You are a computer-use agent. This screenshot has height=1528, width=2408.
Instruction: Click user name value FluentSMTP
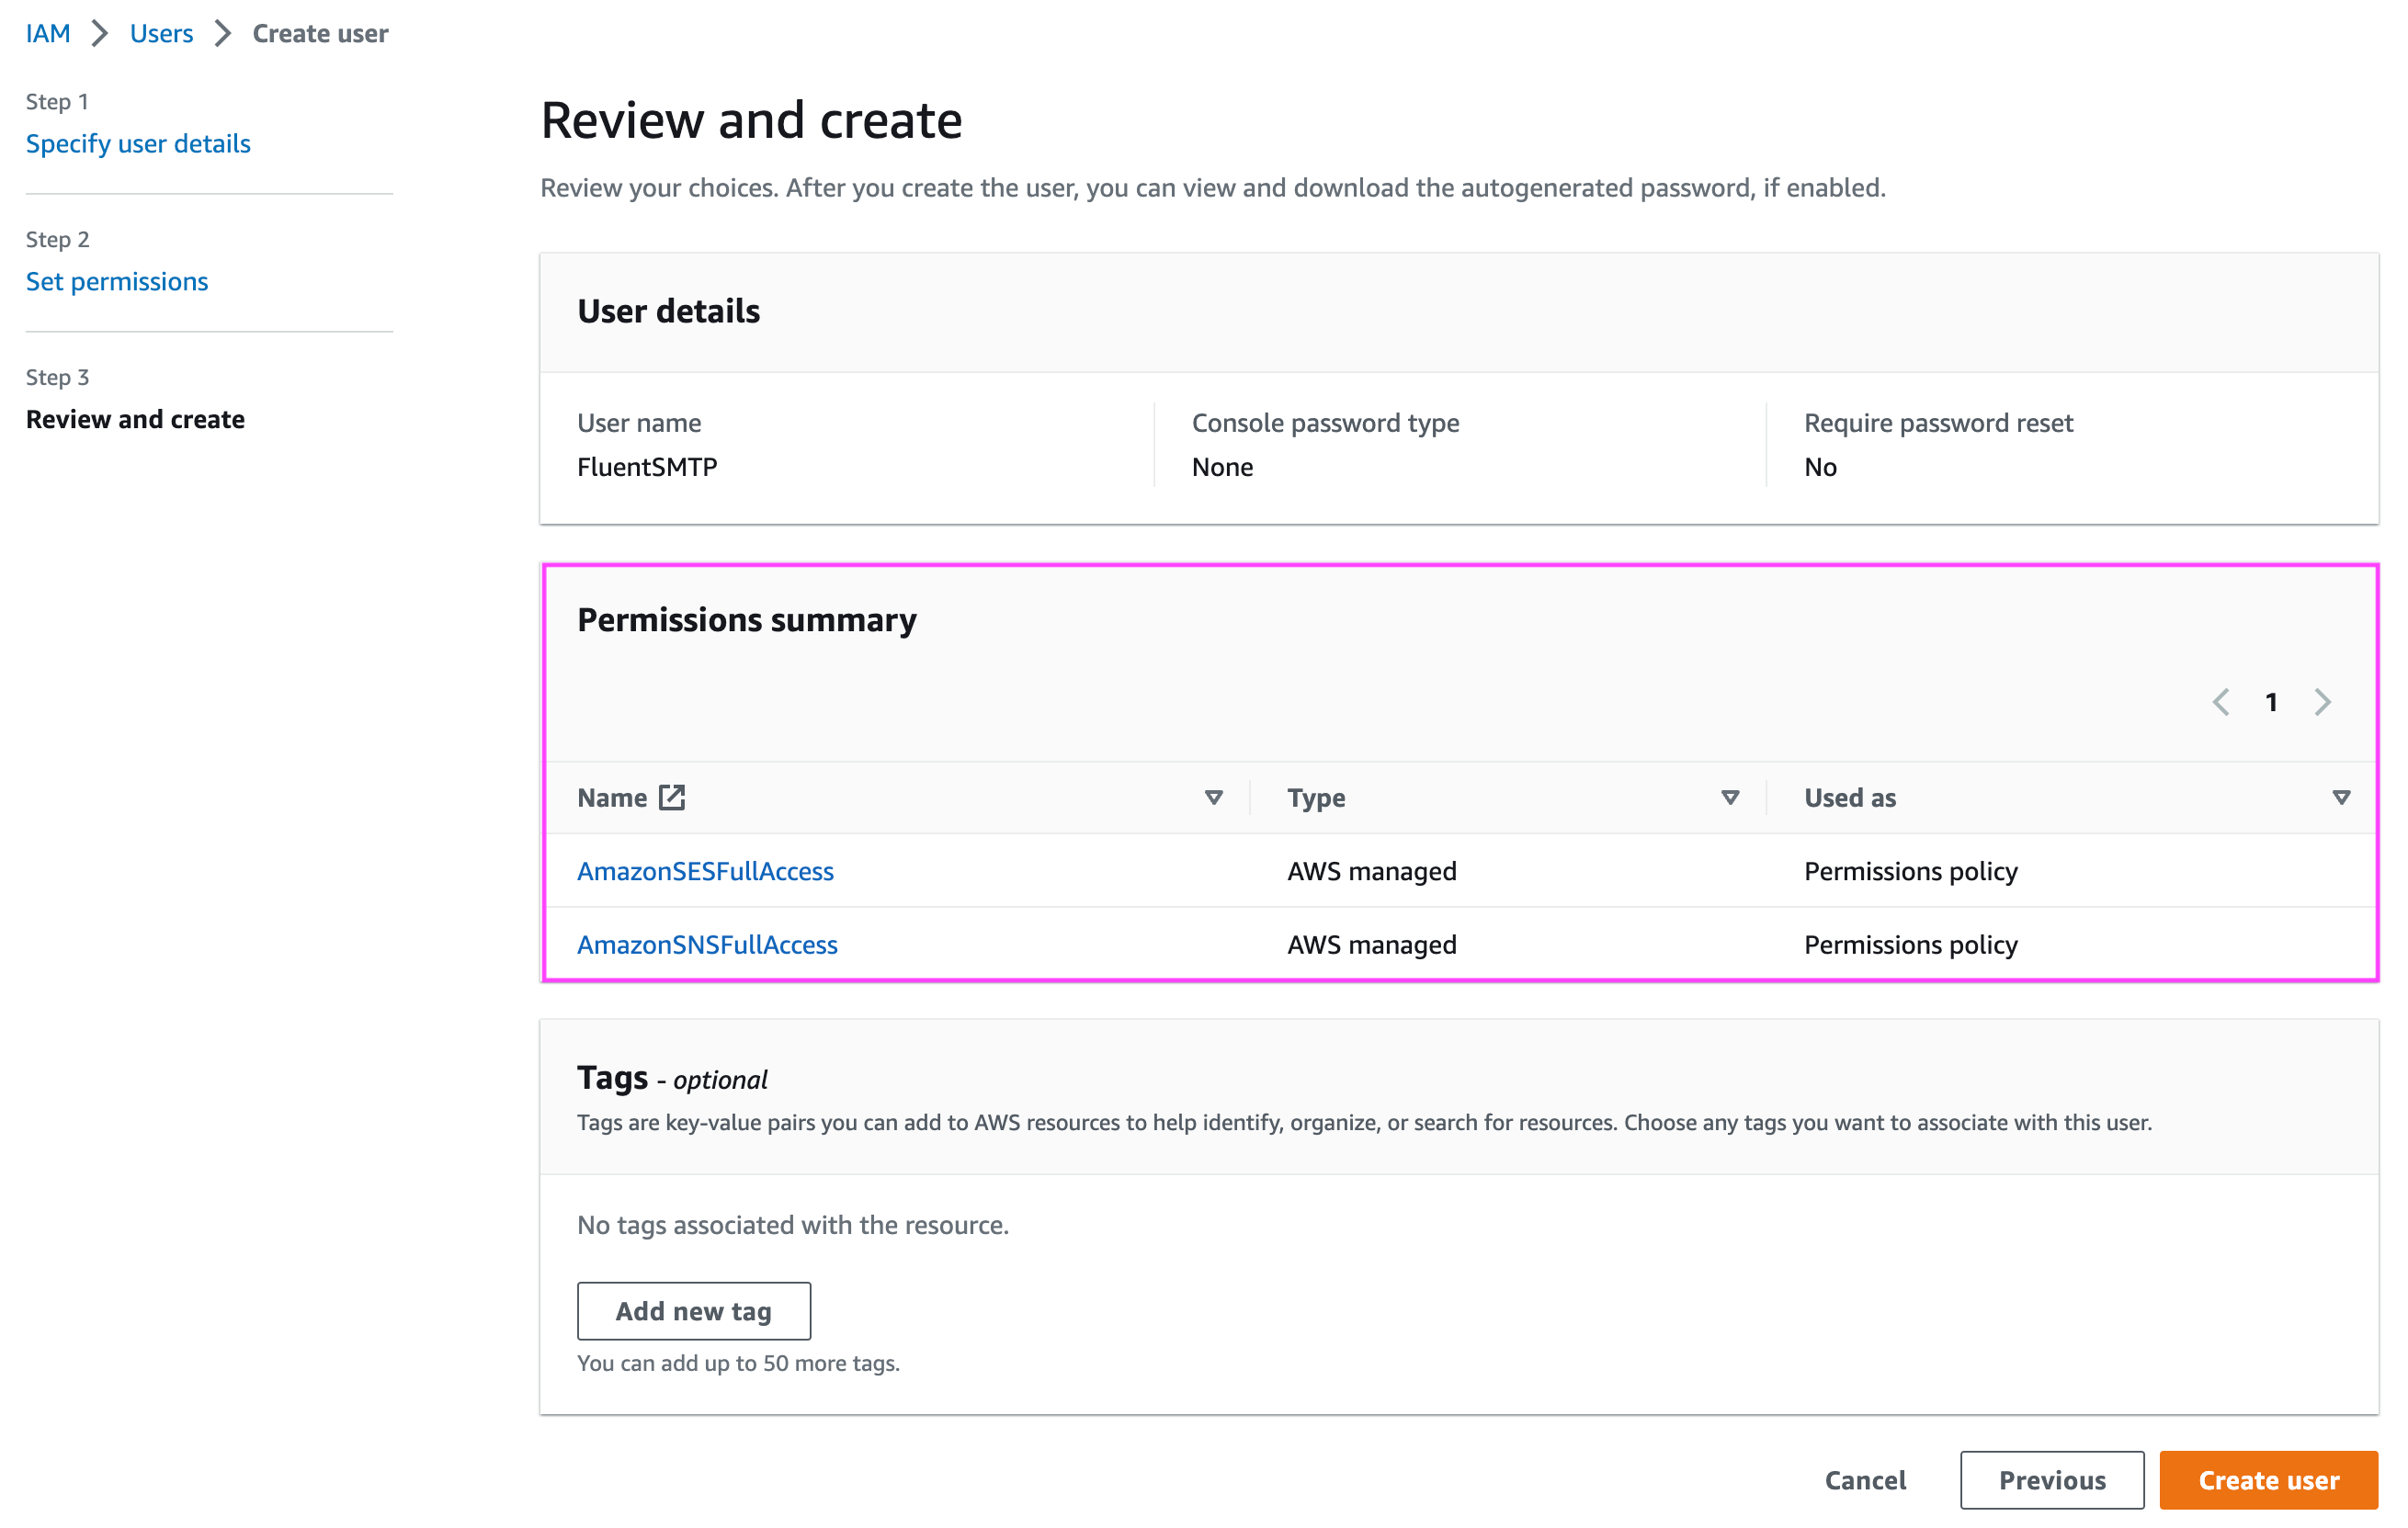(647, 467)
